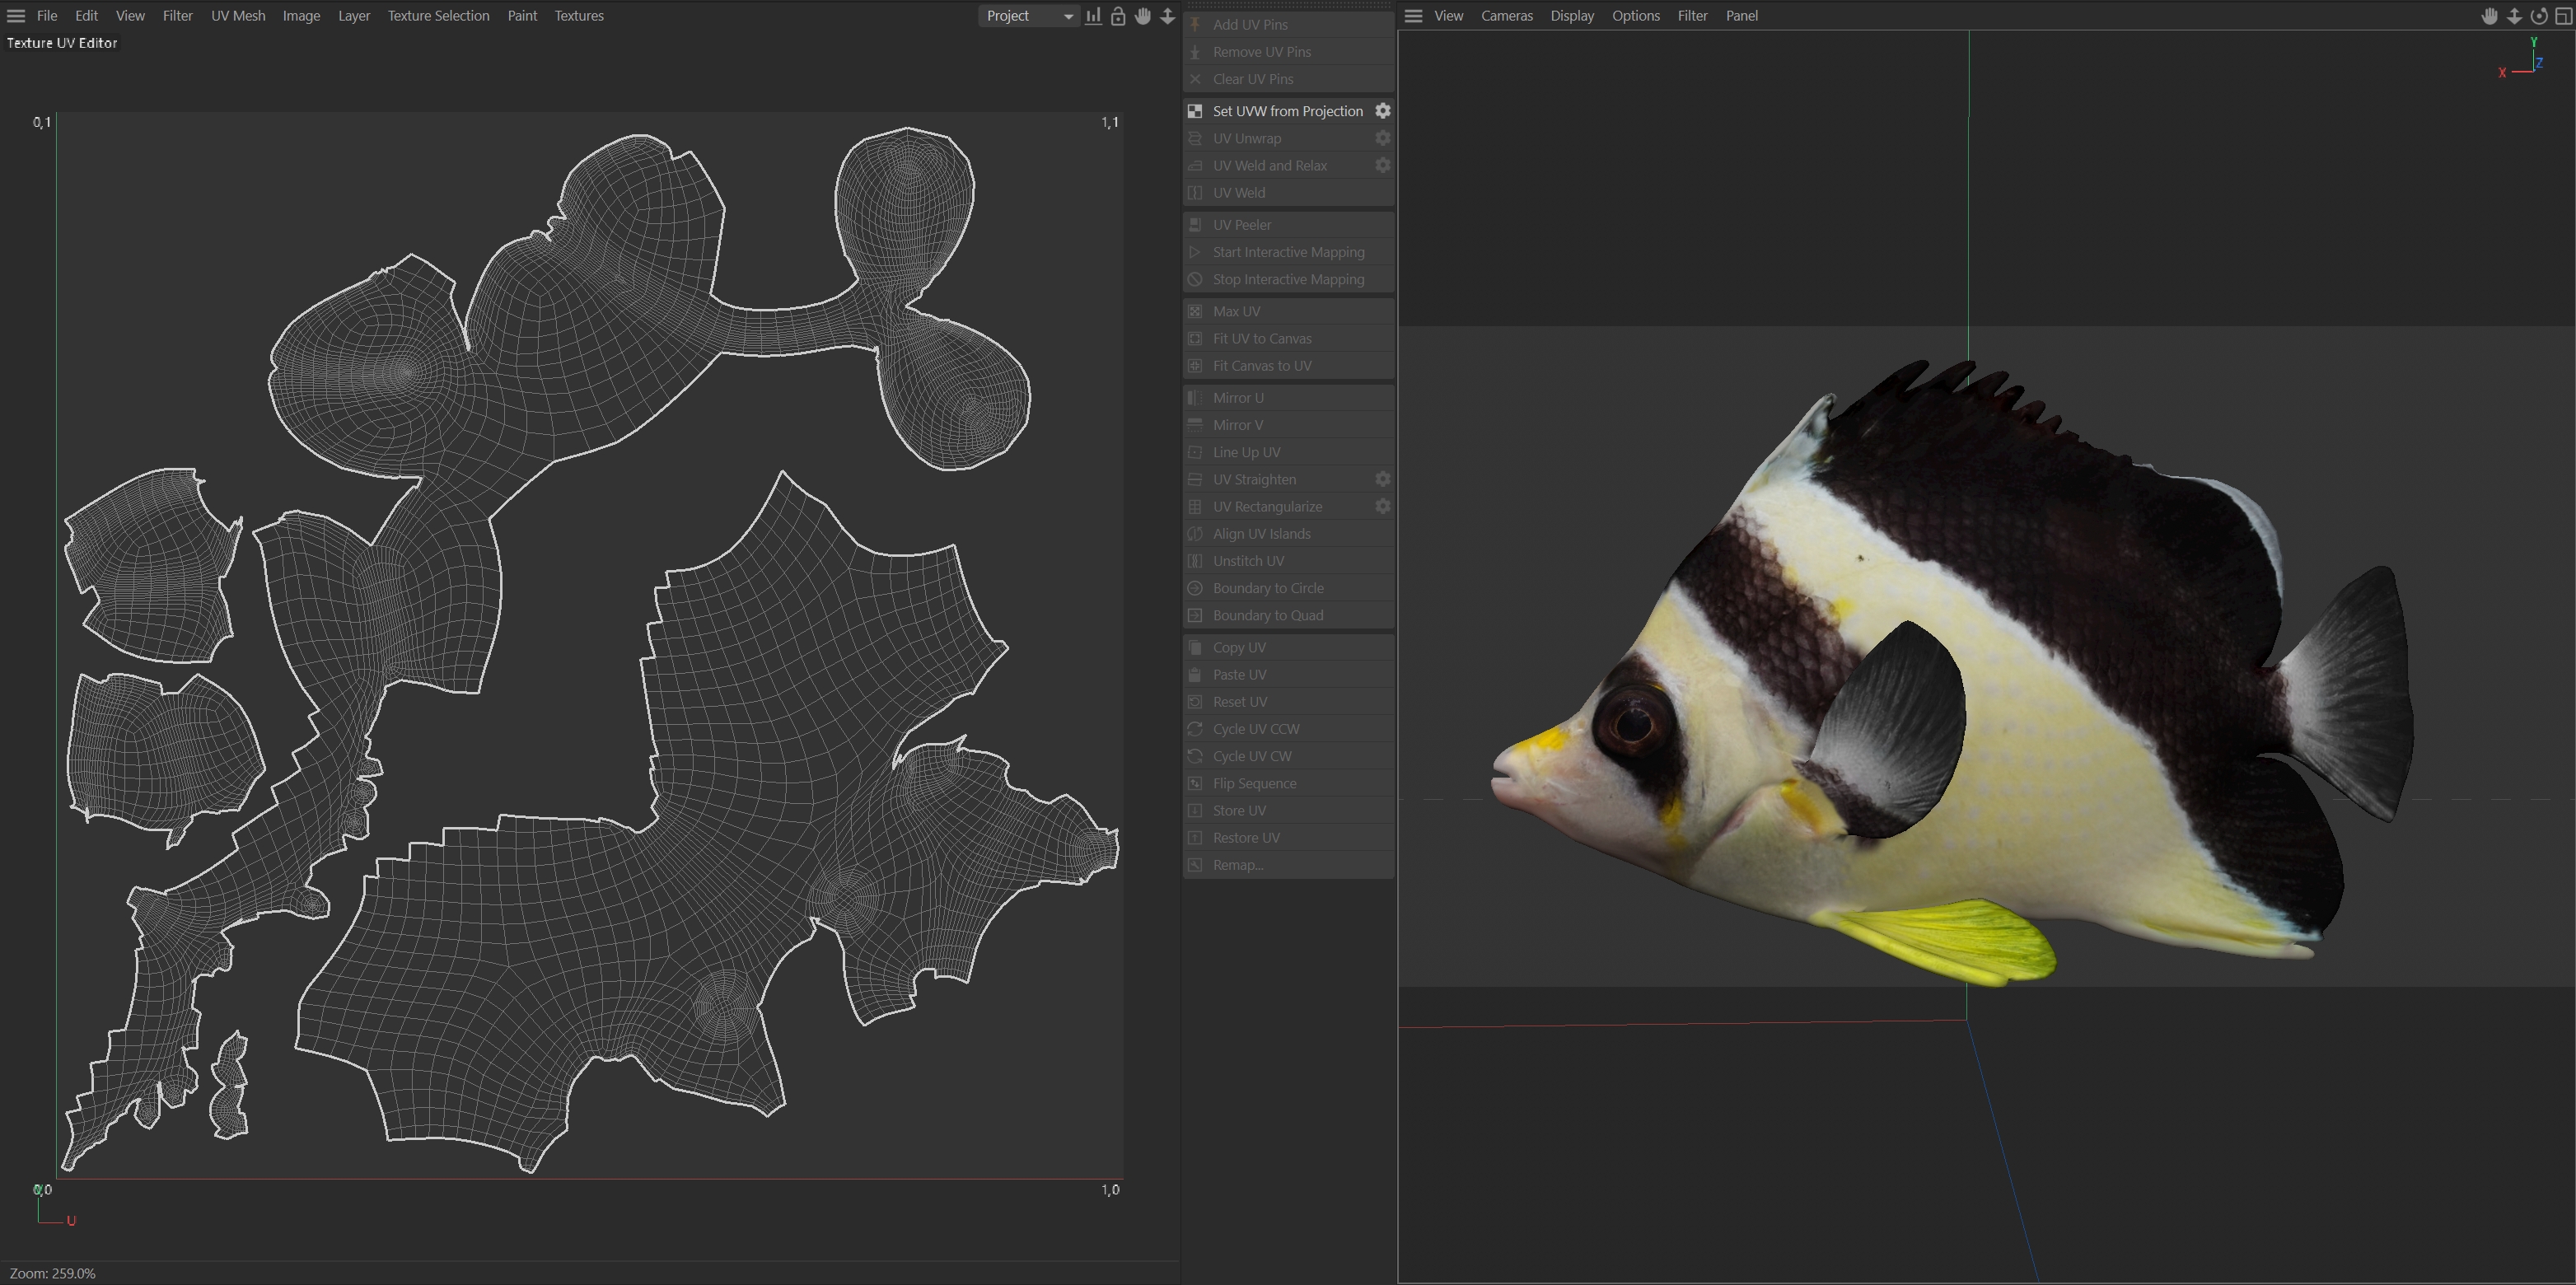Open Set UVW from Projection settings gear
2576x1285 pixels.
tap(1383, 111)
